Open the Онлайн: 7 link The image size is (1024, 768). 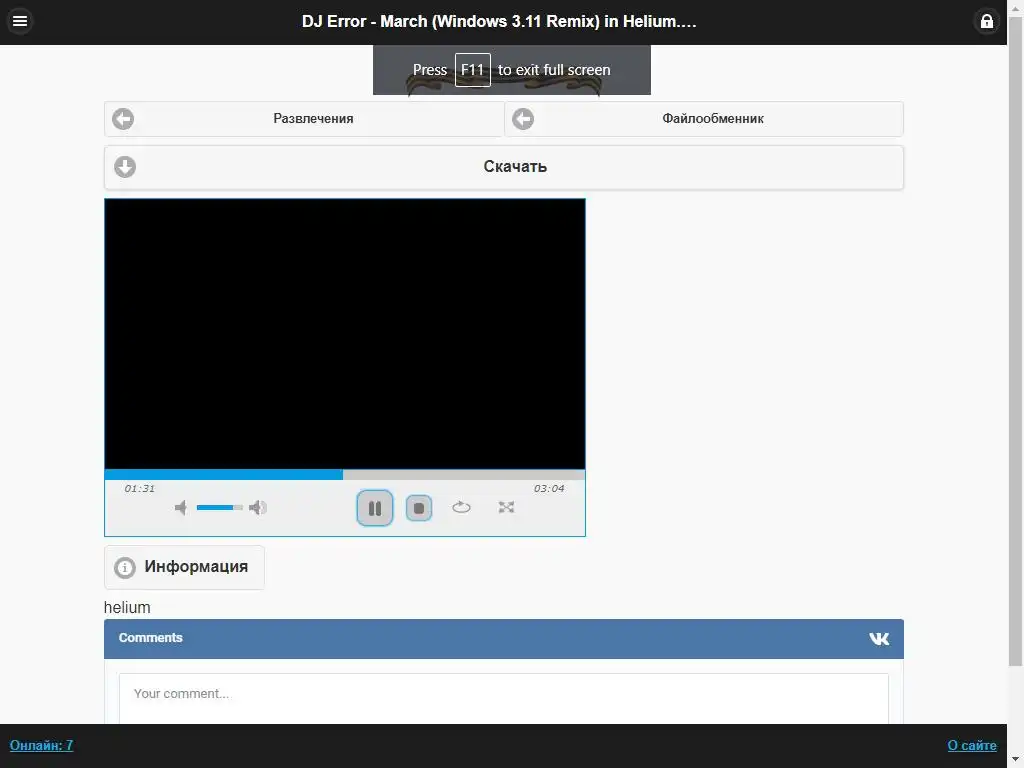coord(41,745)
